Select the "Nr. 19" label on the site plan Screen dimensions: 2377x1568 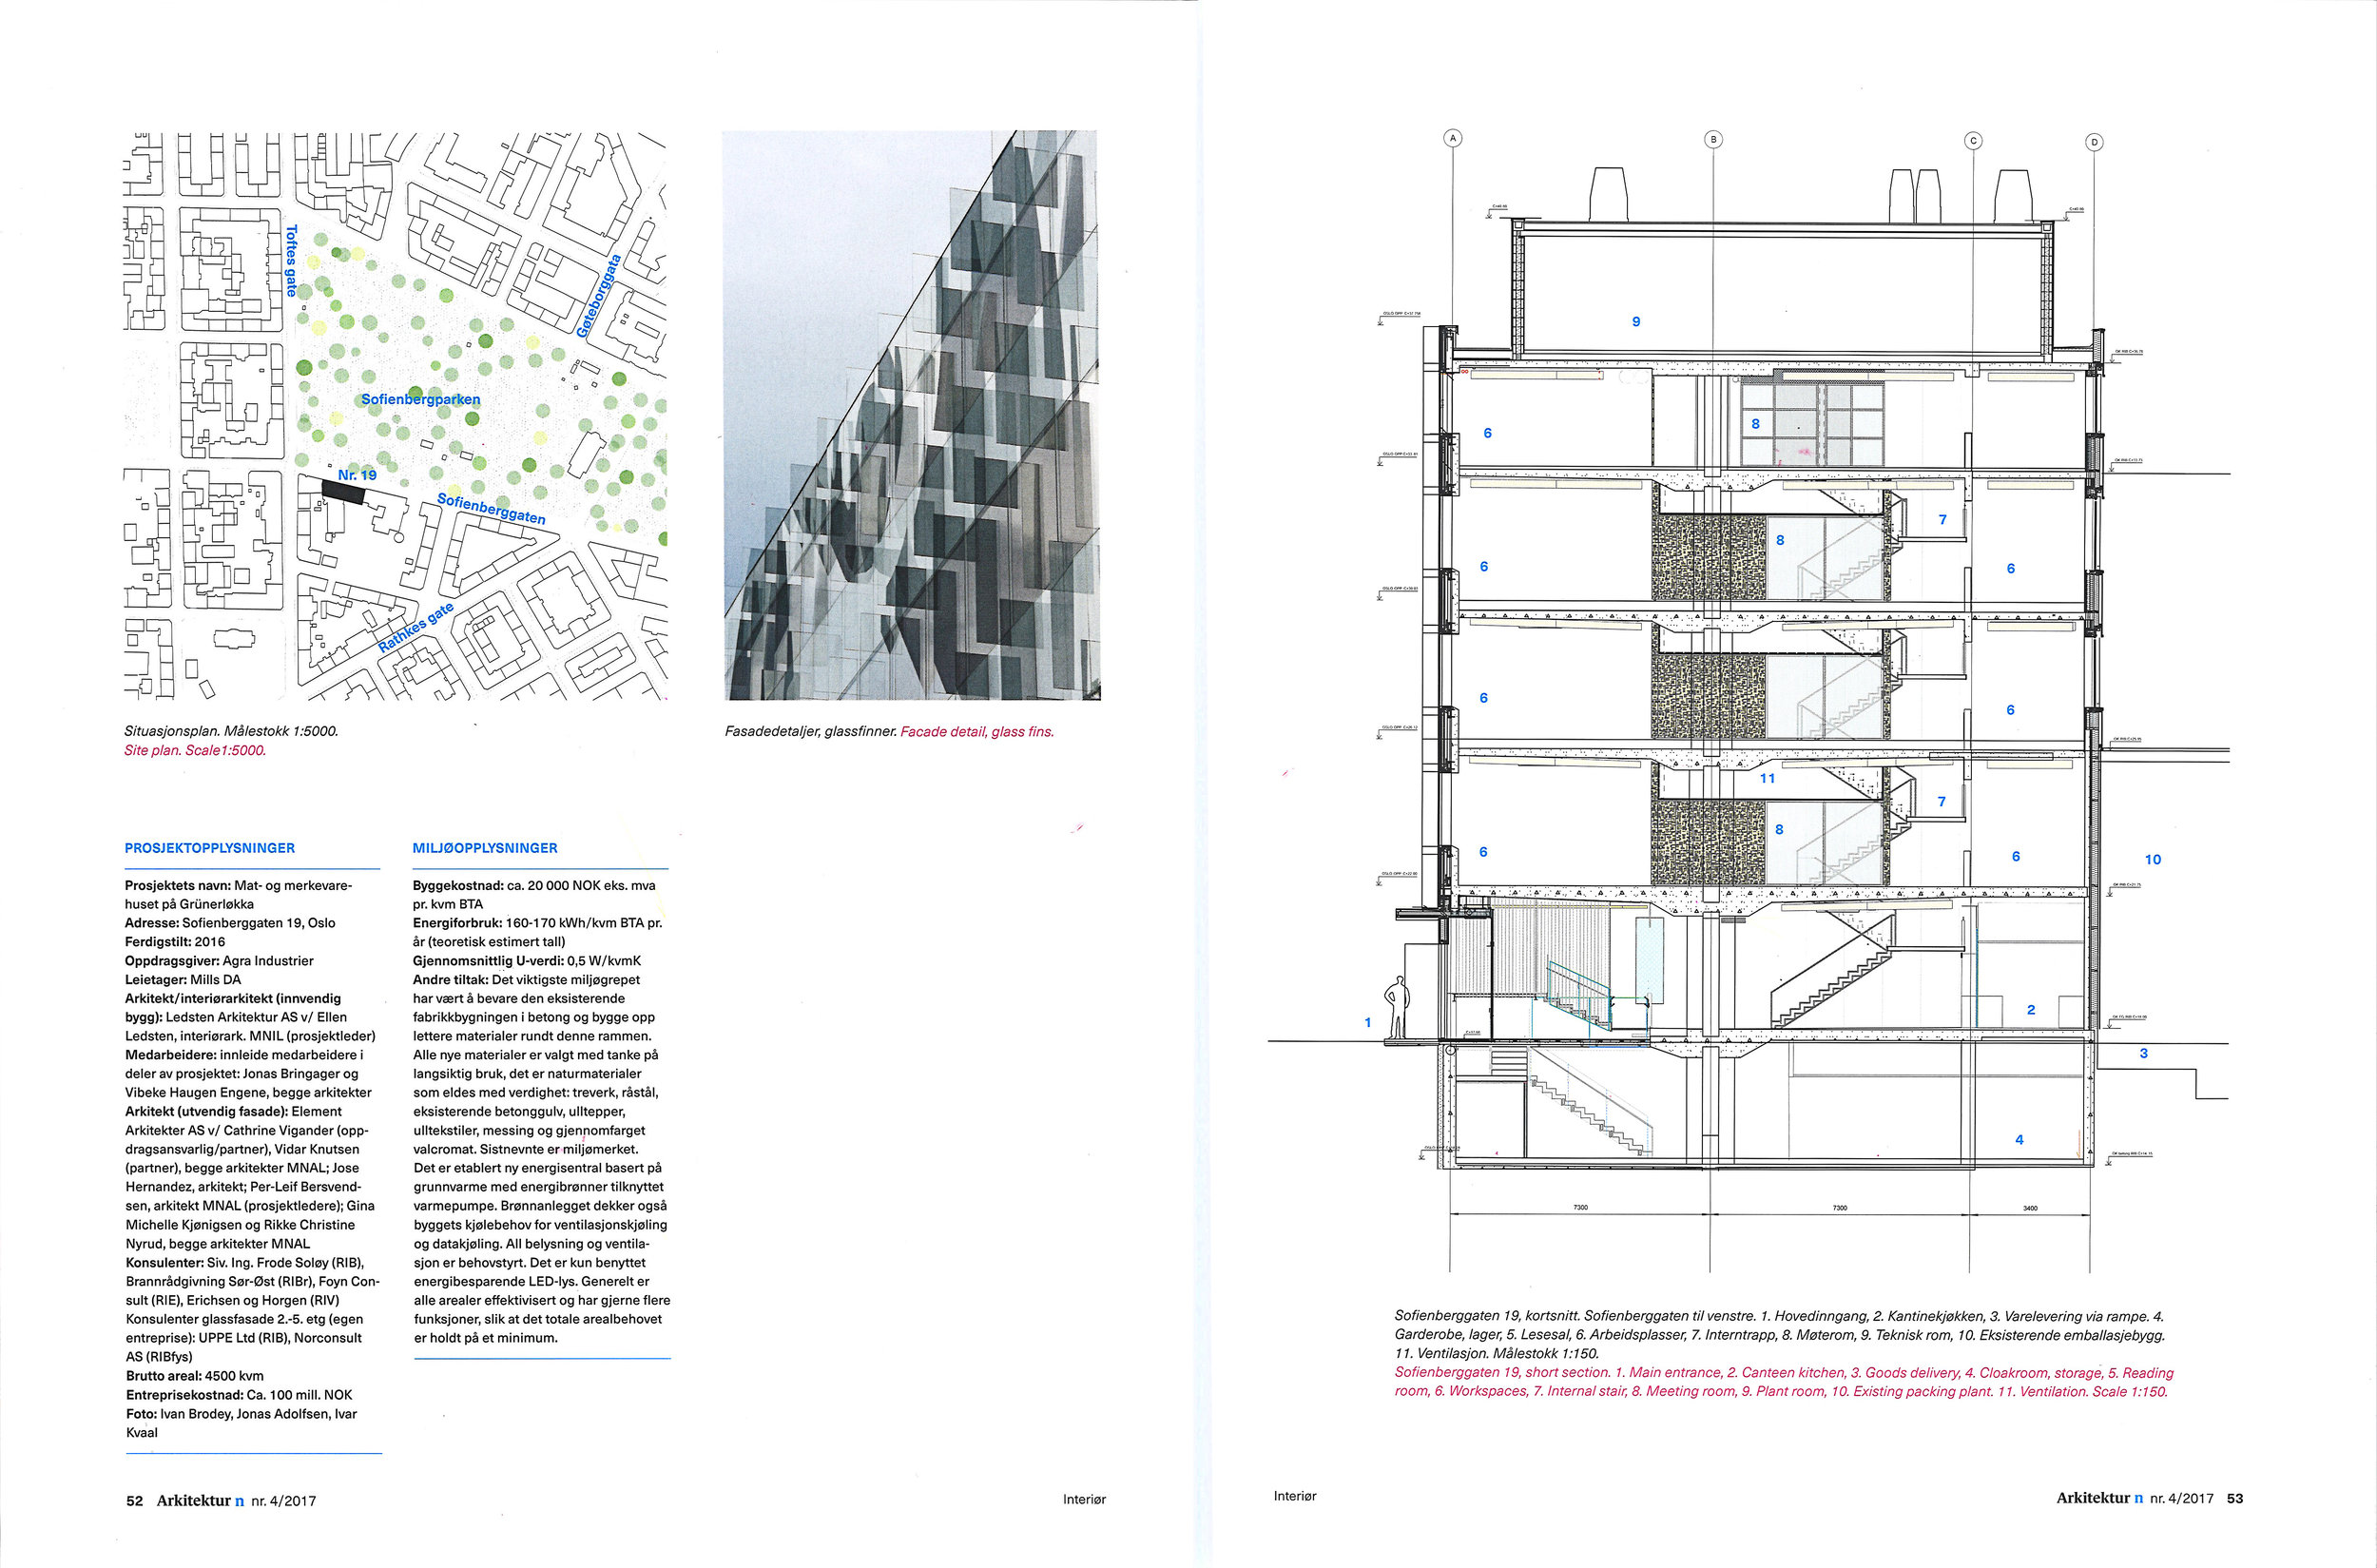tap(357, 474)
